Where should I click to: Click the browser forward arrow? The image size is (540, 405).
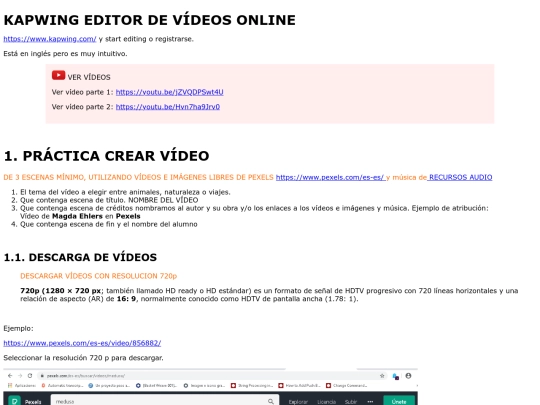[x=20, y=376]
